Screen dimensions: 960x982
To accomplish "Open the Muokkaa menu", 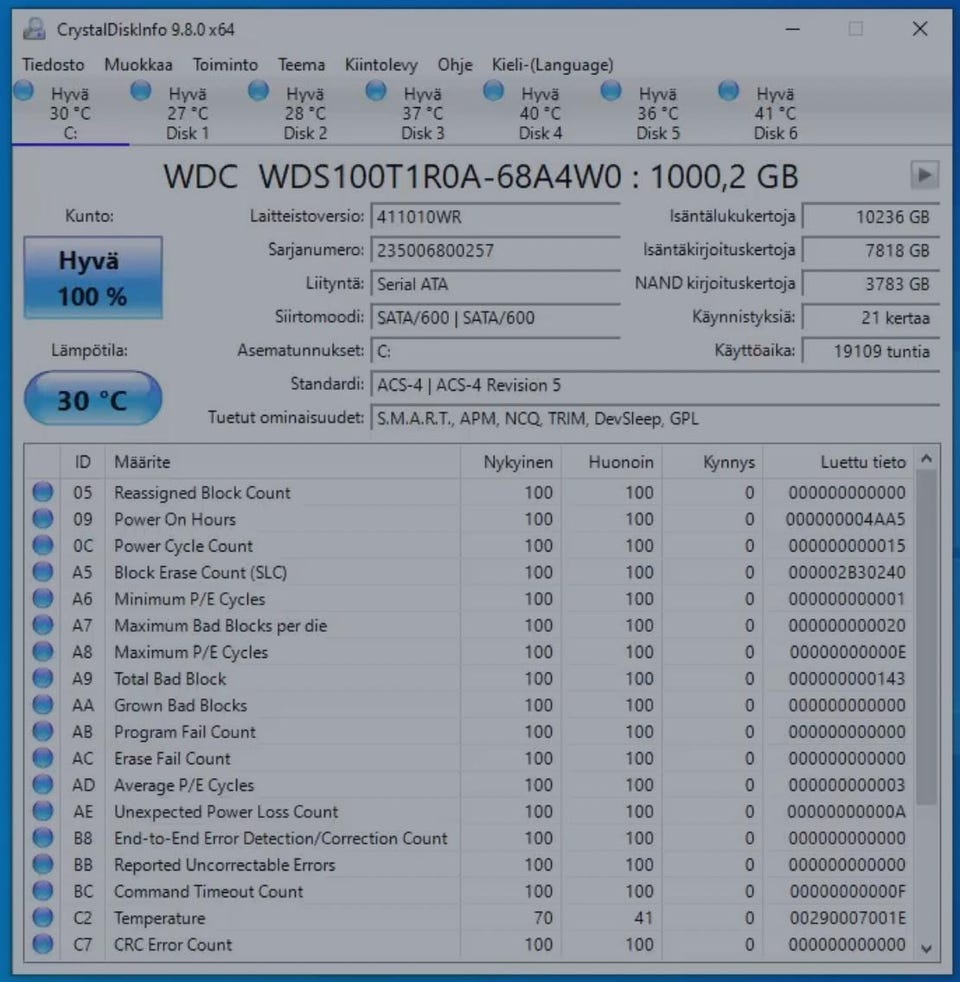I will (138, 65).
